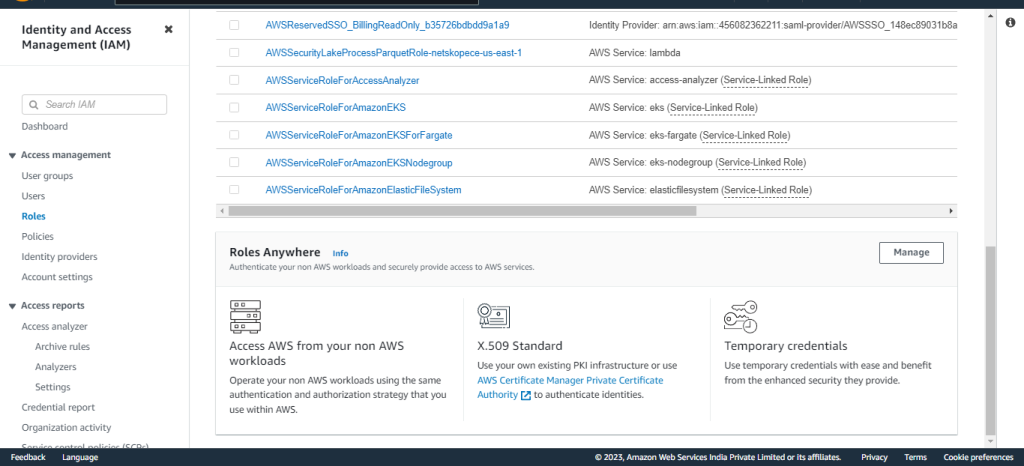Navigate to Identity providers
The width and height of the screenshot is (1024, 466).
tap(59, 256)
